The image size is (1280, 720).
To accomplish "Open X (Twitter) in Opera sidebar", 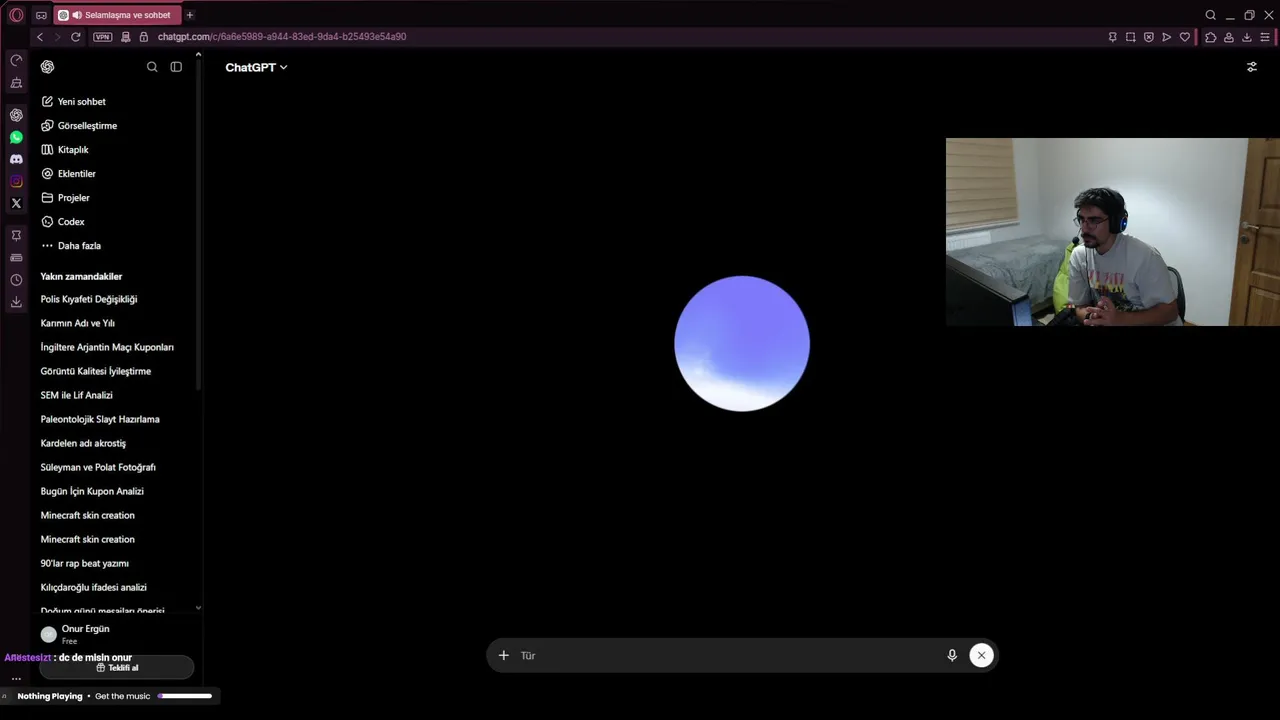I will (16, 203).
